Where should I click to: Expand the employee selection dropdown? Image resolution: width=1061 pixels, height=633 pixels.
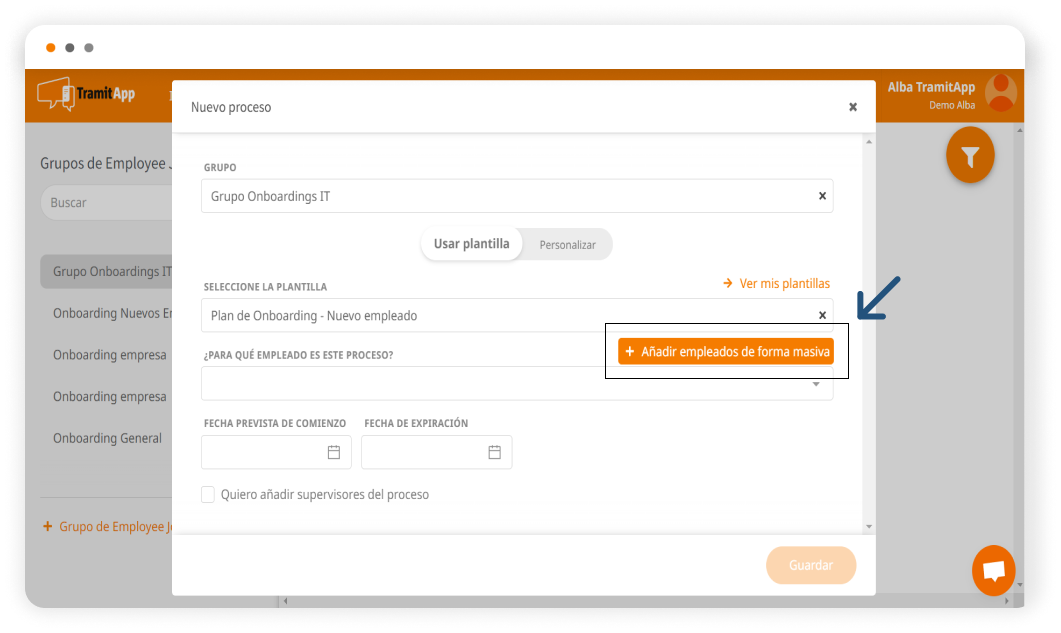[816, 384]
